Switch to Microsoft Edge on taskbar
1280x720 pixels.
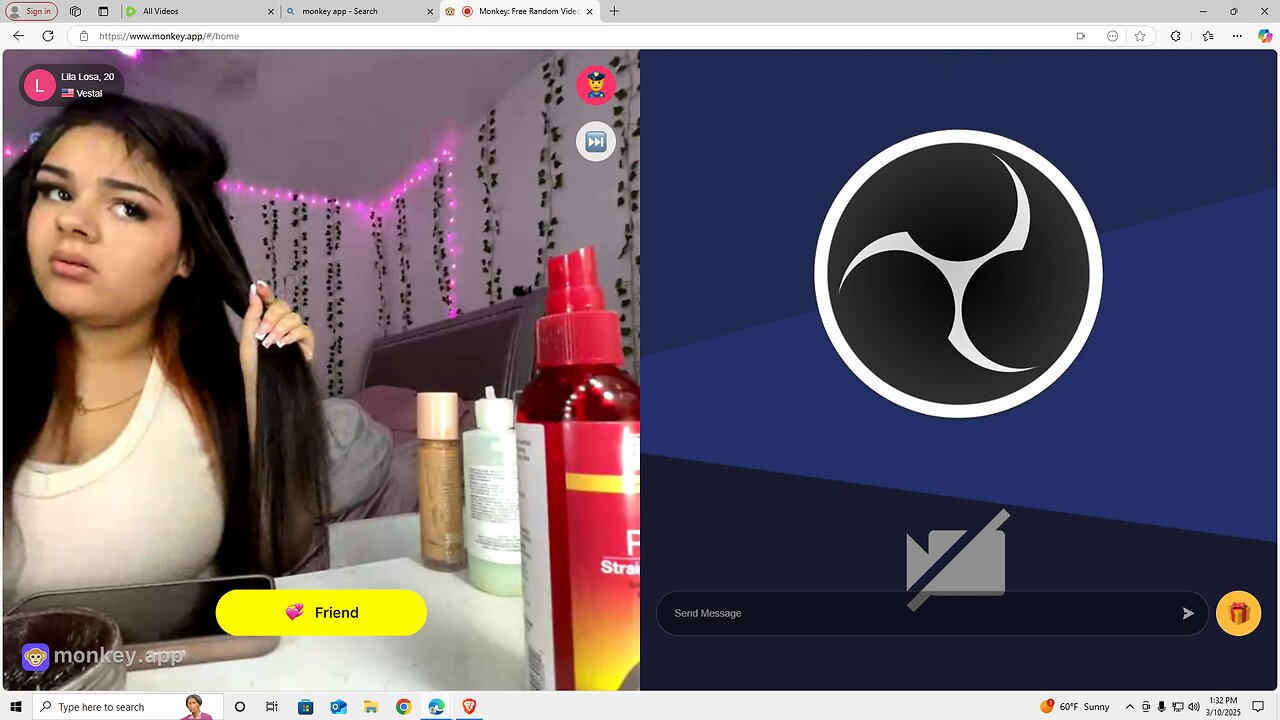pyautogui.click(x=436, y=707)
